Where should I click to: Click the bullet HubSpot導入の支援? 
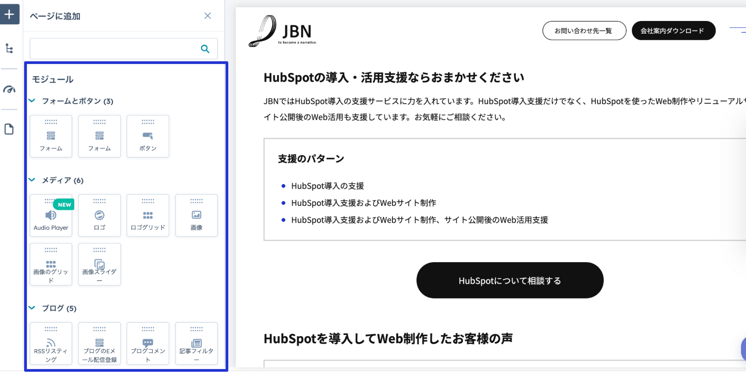[x=327, y=186]
